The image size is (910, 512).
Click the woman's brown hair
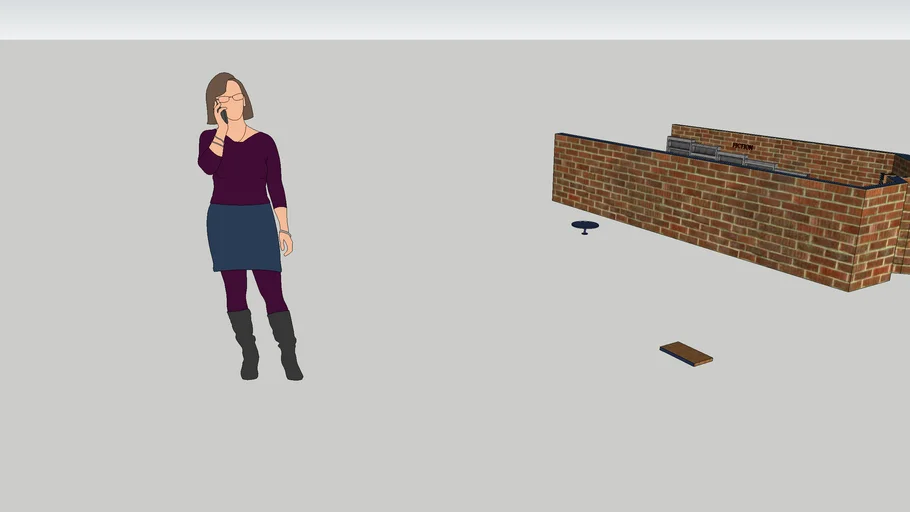point(213,95)
